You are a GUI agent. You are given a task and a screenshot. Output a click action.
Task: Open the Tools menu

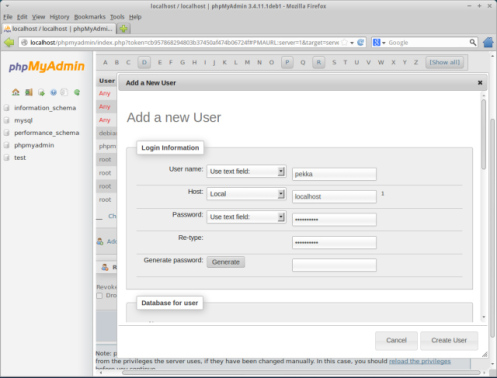(117, 17)
